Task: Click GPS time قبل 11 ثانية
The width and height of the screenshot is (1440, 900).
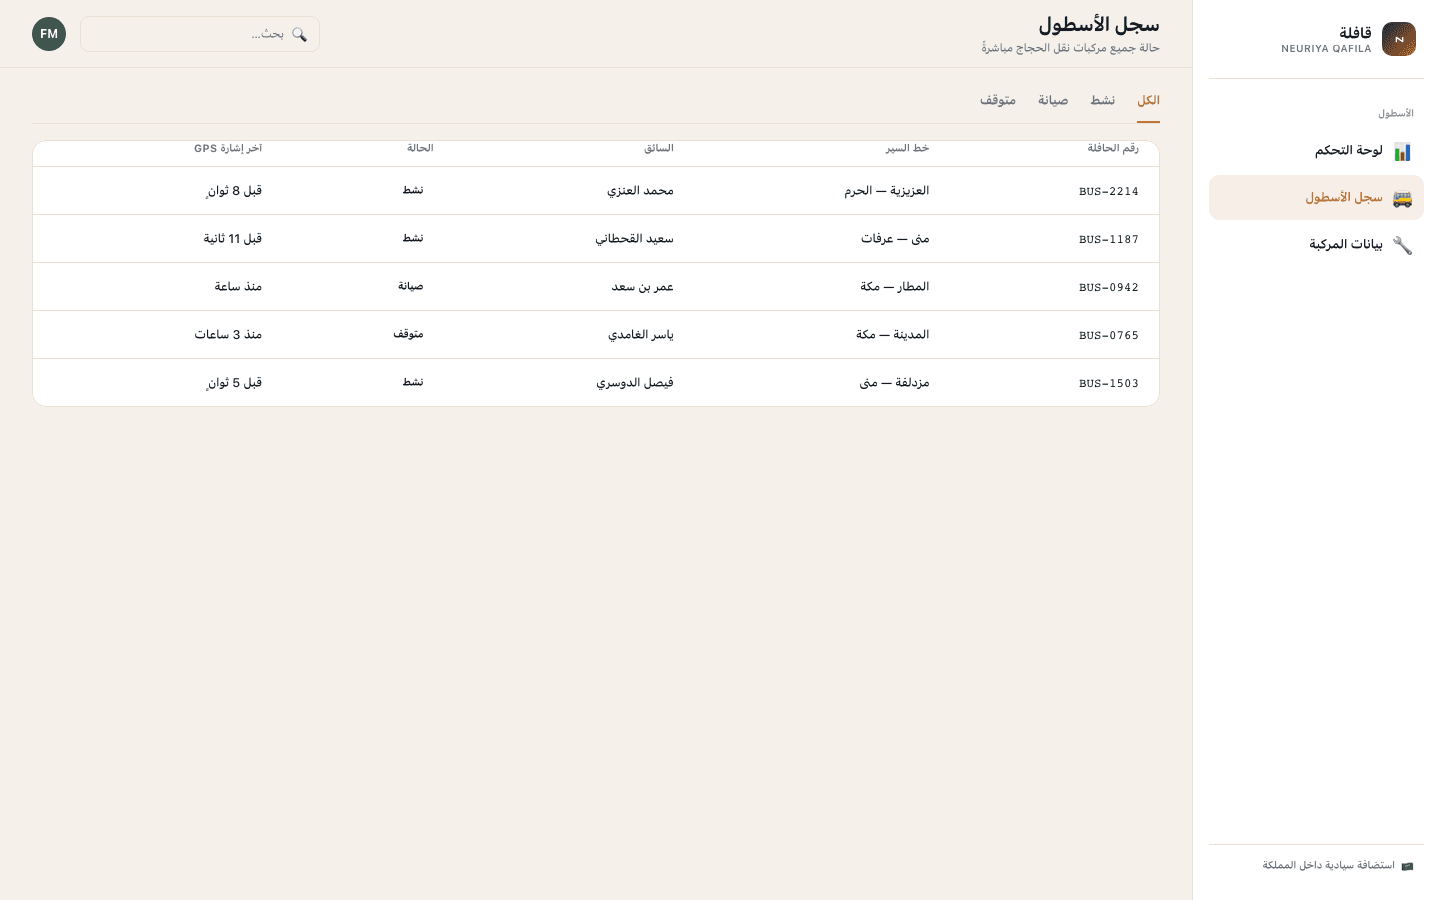Action: [233, 239]
